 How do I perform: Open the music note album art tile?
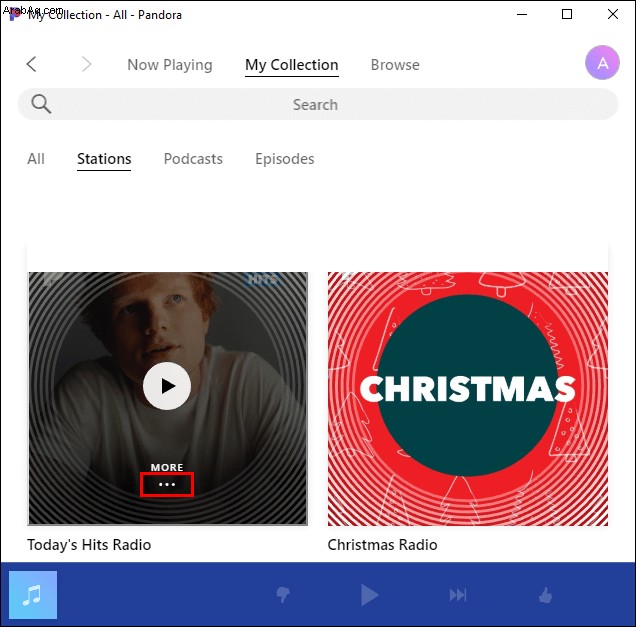33,595
